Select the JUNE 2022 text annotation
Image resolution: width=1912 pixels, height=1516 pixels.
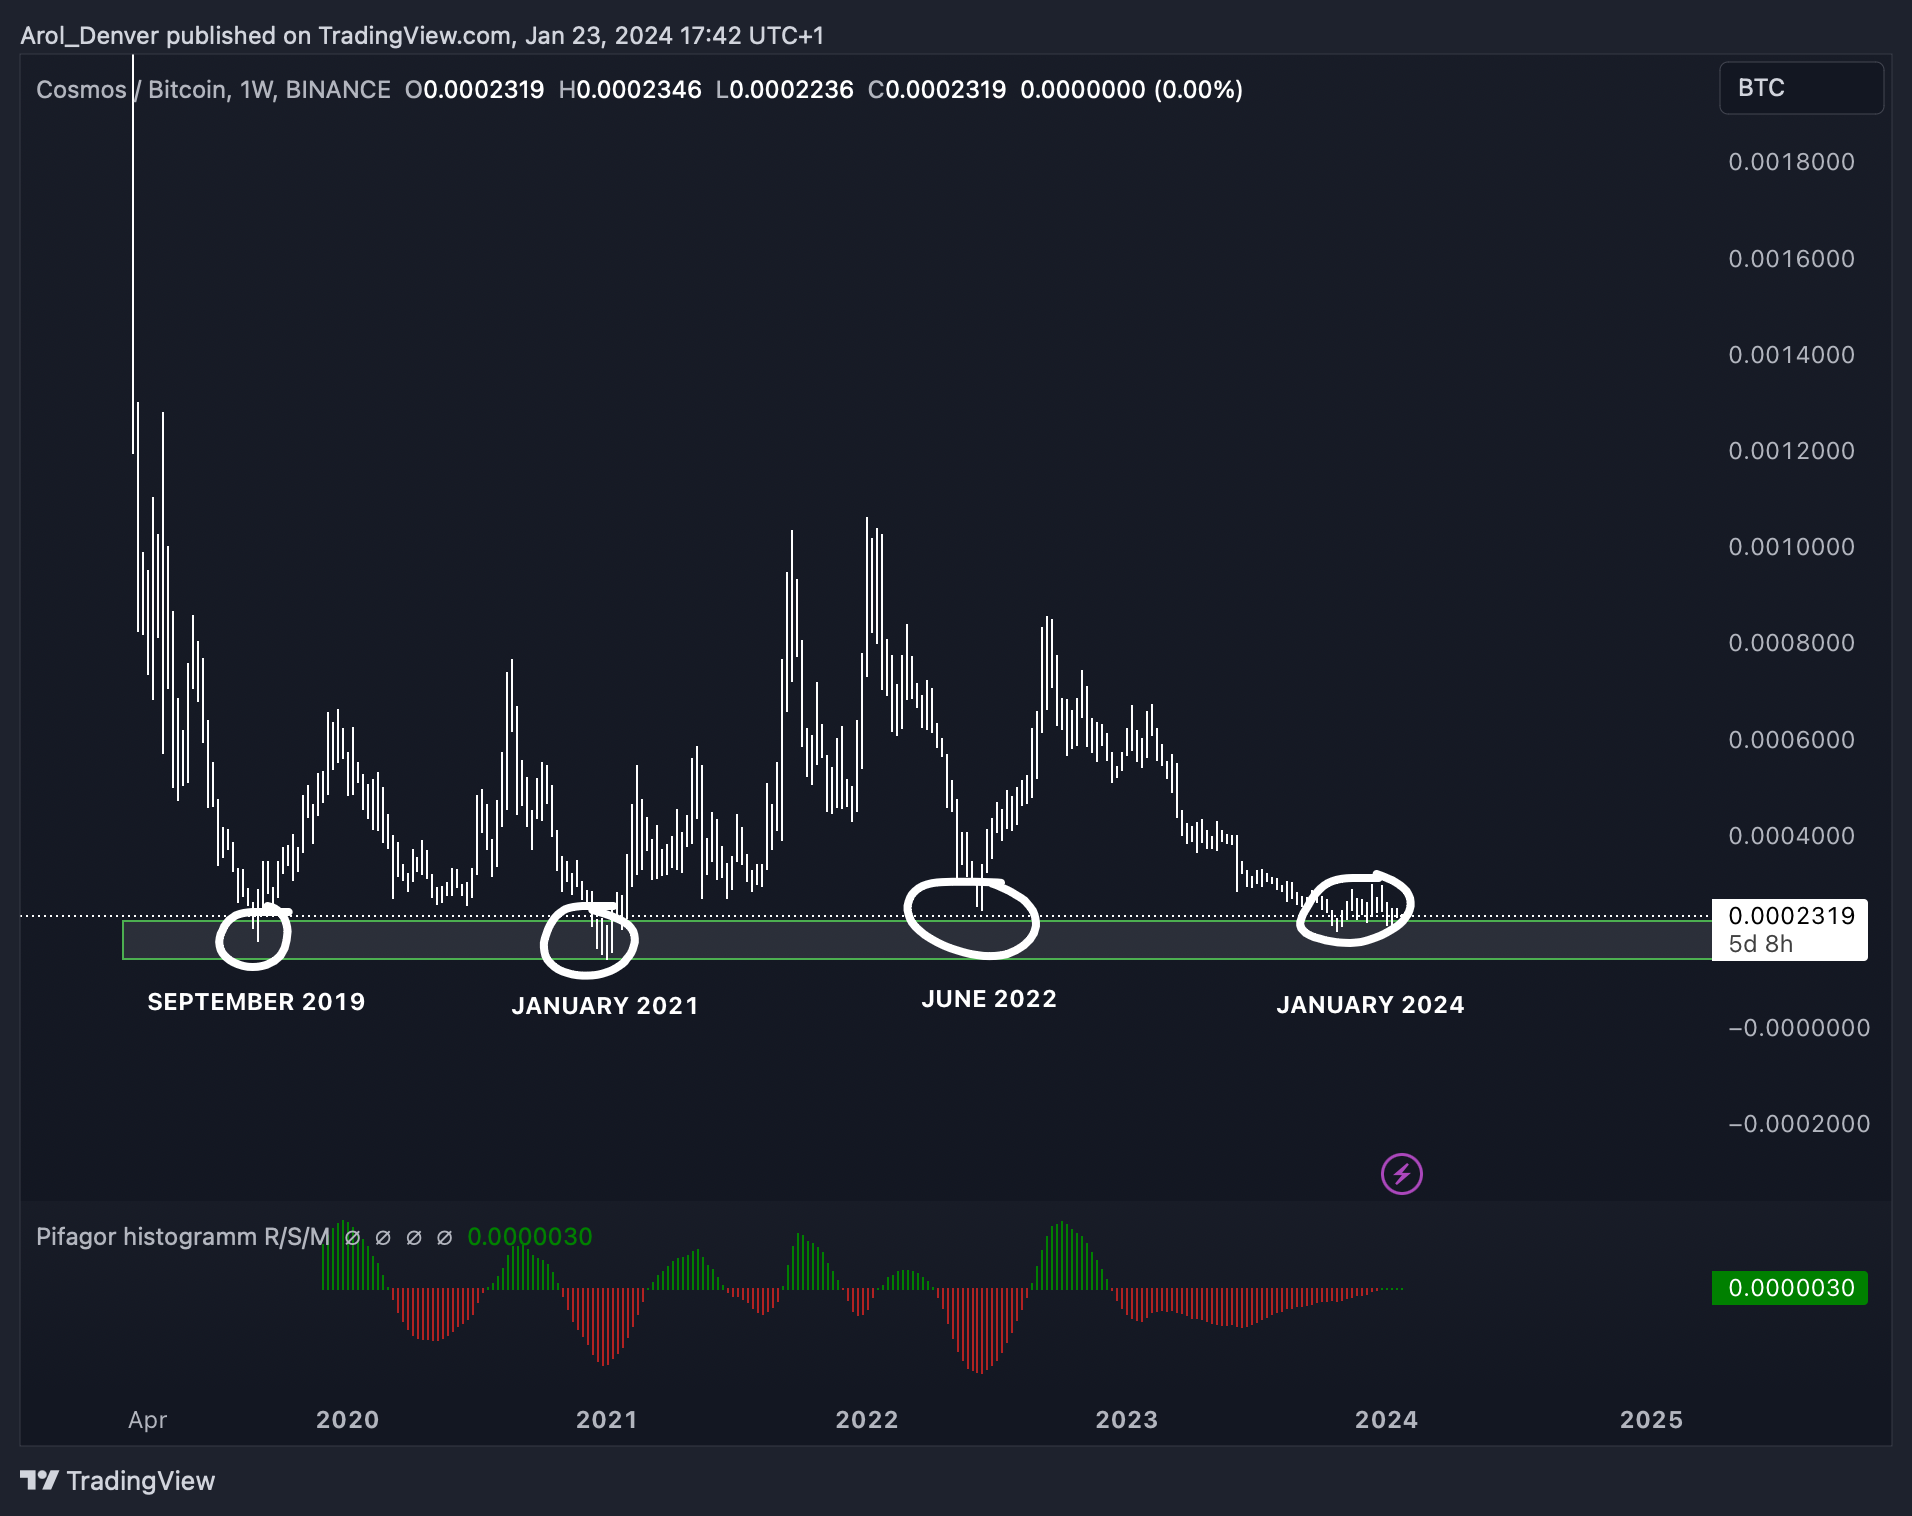tap(989, 999)
